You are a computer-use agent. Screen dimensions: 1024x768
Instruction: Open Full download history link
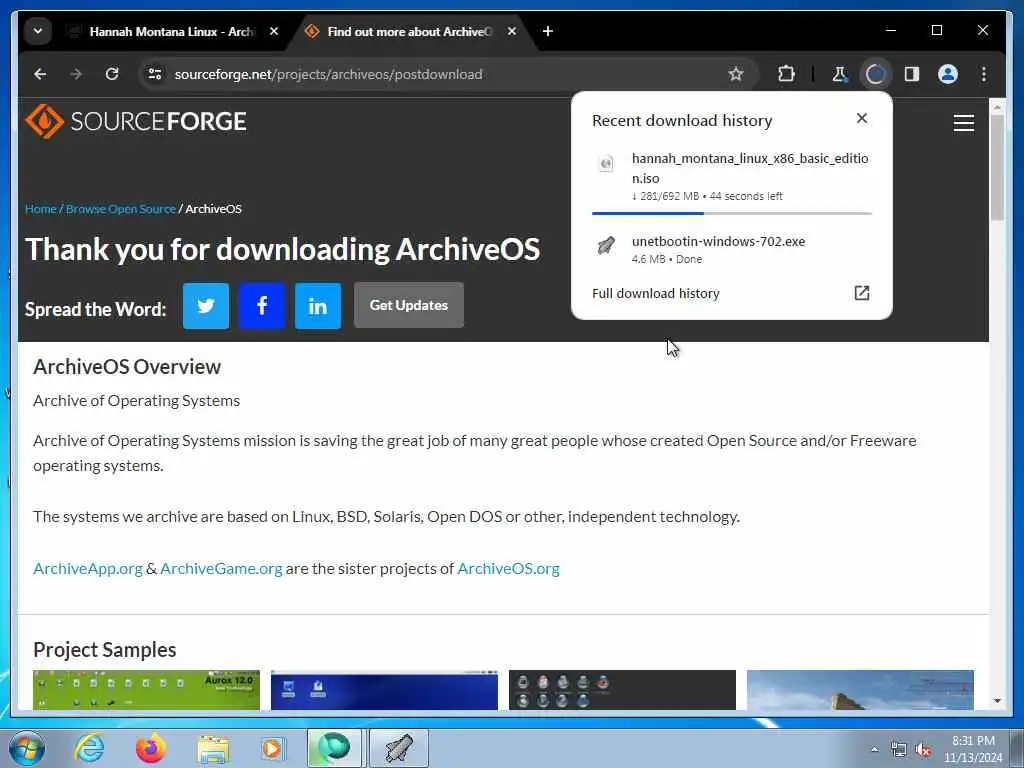click(656, 293)
